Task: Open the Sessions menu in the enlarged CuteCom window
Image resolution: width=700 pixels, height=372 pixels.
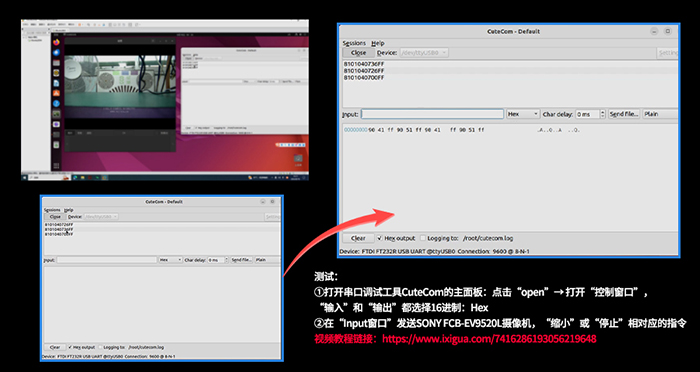Action: [x=354, y=43]
